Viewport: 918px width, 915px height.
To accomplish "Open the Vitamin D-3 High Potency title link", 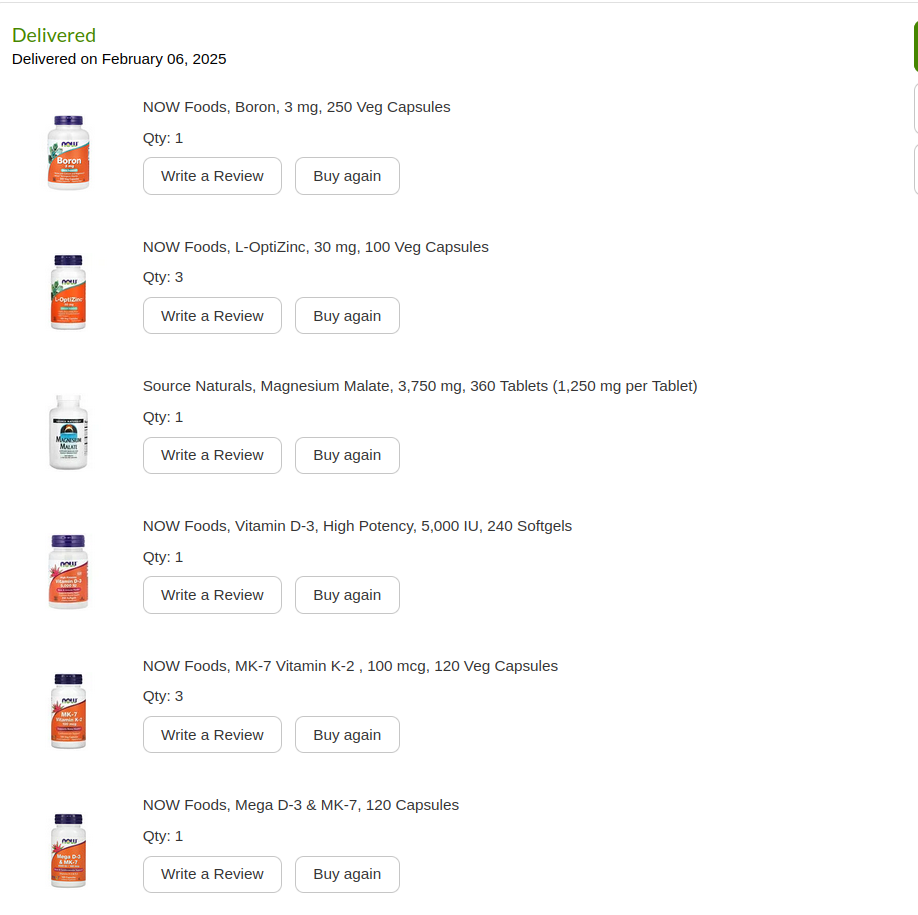I will [x=357, y=526].
